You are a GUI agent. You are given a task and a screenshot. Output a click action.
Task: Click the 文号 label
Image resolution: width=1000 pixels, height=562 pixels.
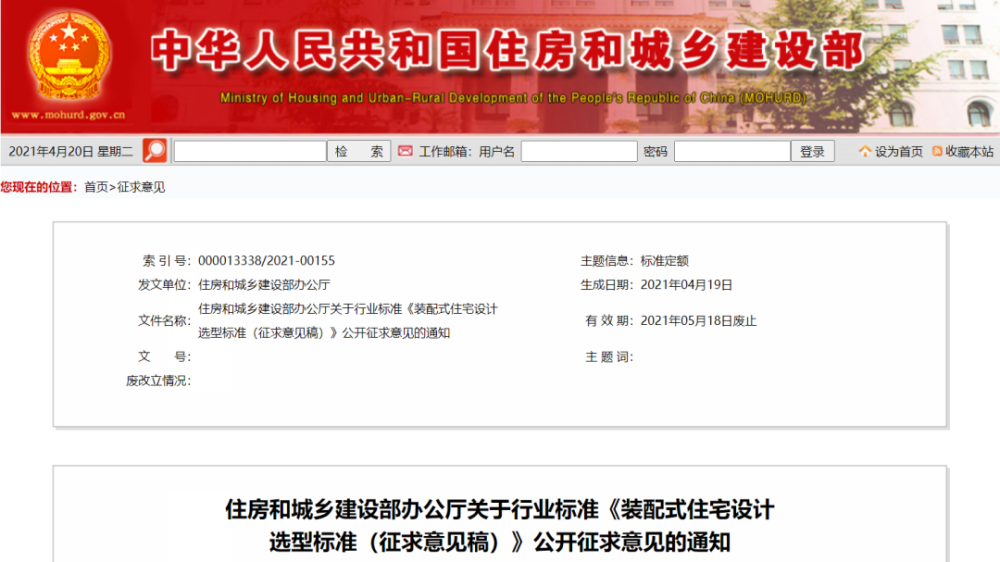click(165, 357)
